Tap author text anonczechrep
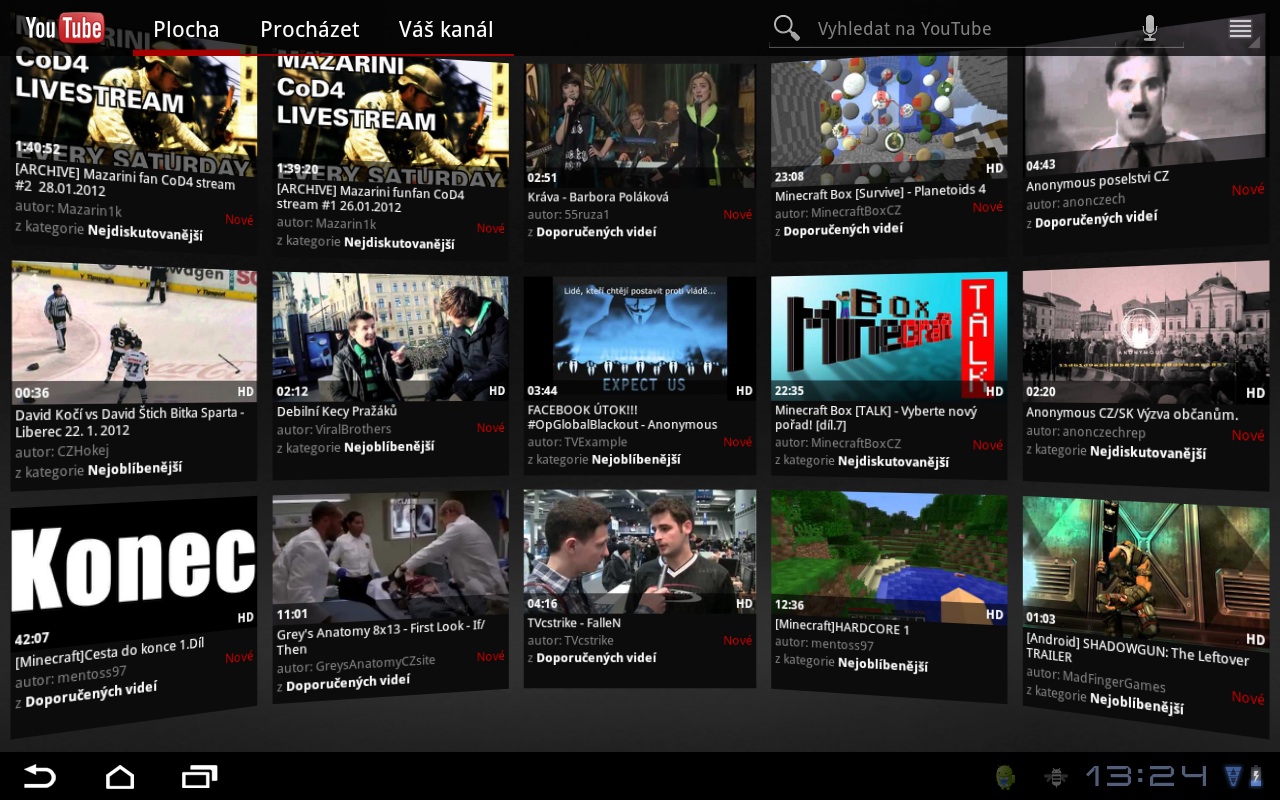 pos(1103,432)
